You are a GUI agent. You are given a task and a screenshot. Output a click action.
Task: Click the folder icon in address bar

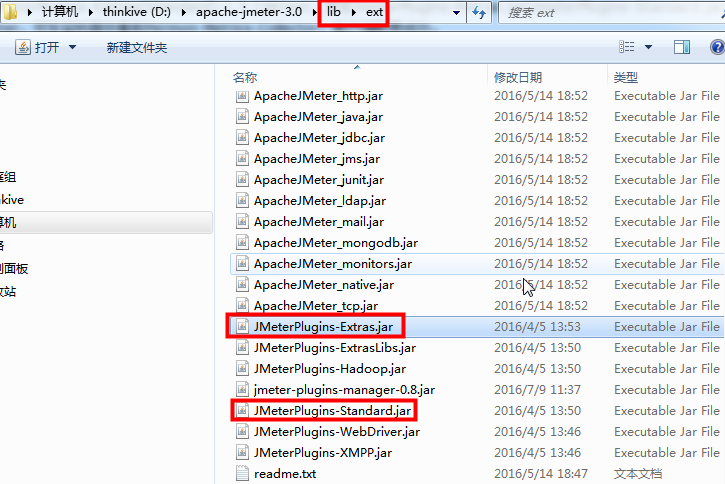pyautogui.click(x=10, y=12)
